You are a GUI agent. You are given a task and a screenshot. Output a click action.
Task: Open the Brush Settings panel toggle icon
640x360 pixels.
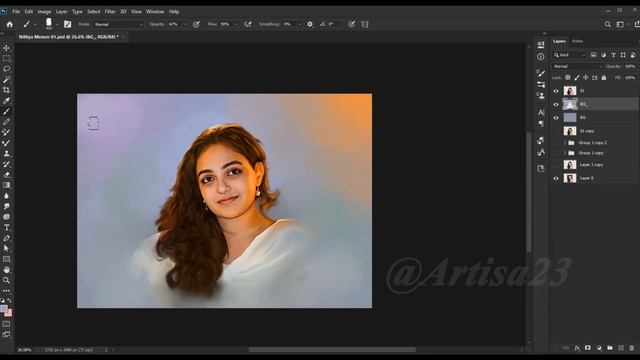point(67,24)
